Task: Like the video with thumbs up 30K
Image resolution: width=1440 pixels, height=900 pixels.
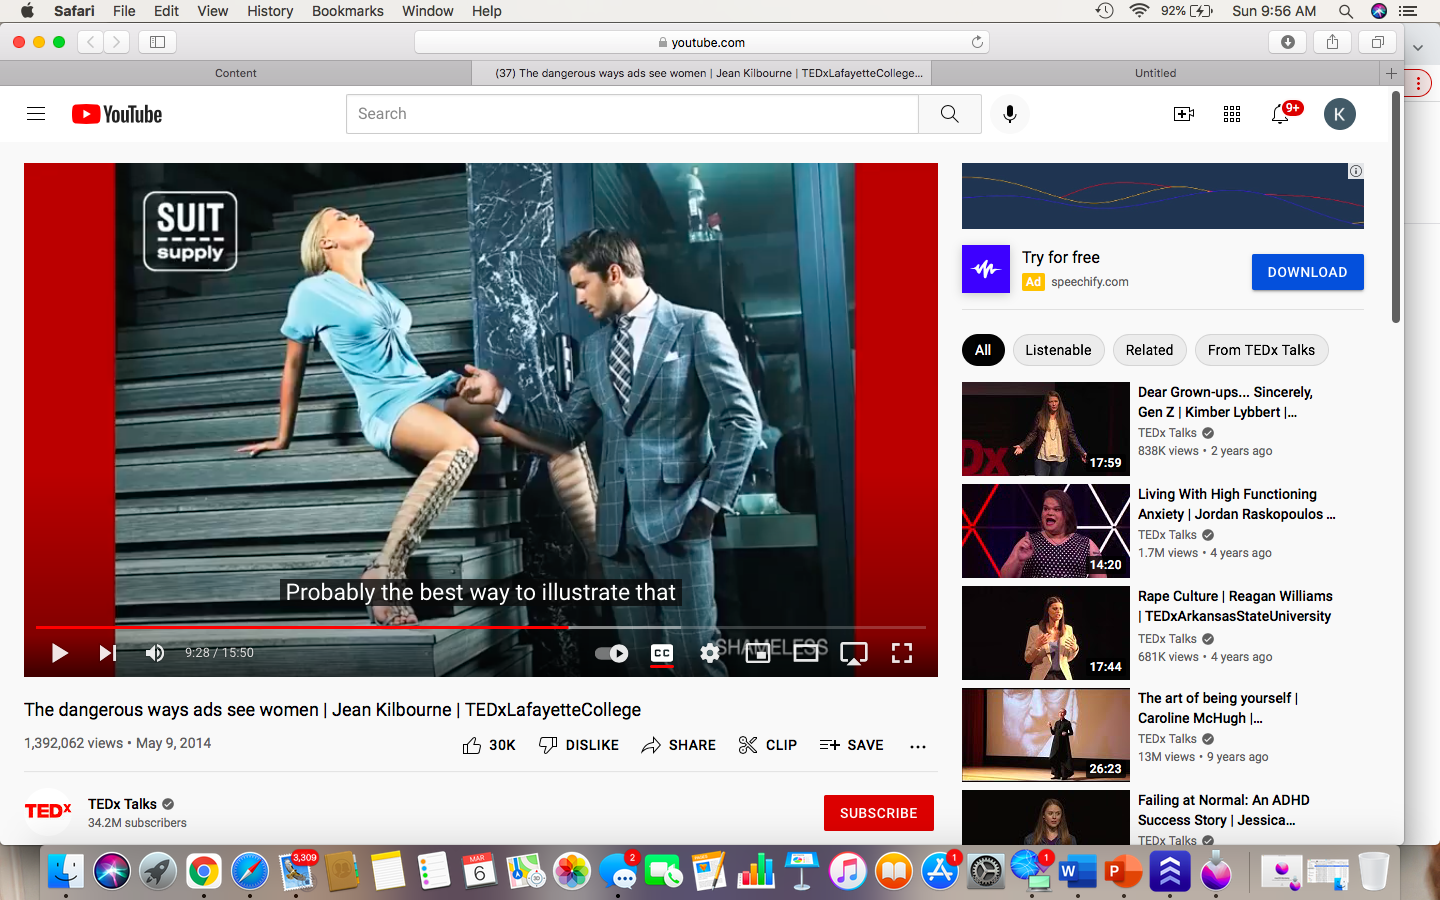Action: [489, 745]
